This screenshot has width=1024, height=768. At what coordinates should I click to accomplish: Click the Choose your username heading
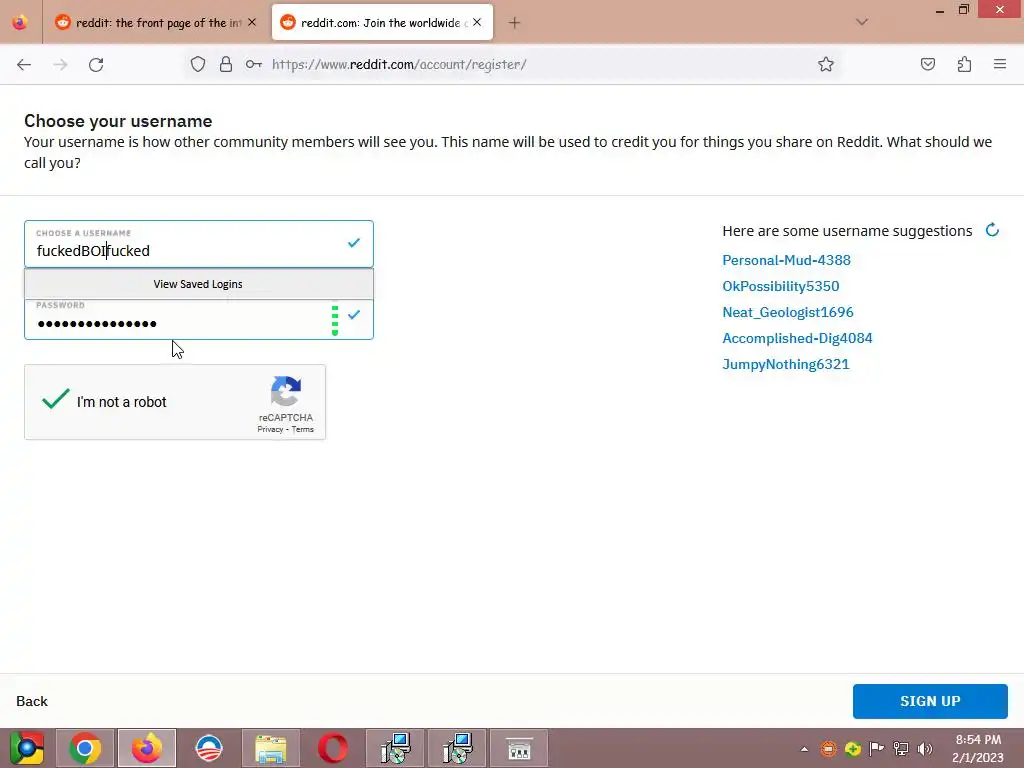(118, 121)
